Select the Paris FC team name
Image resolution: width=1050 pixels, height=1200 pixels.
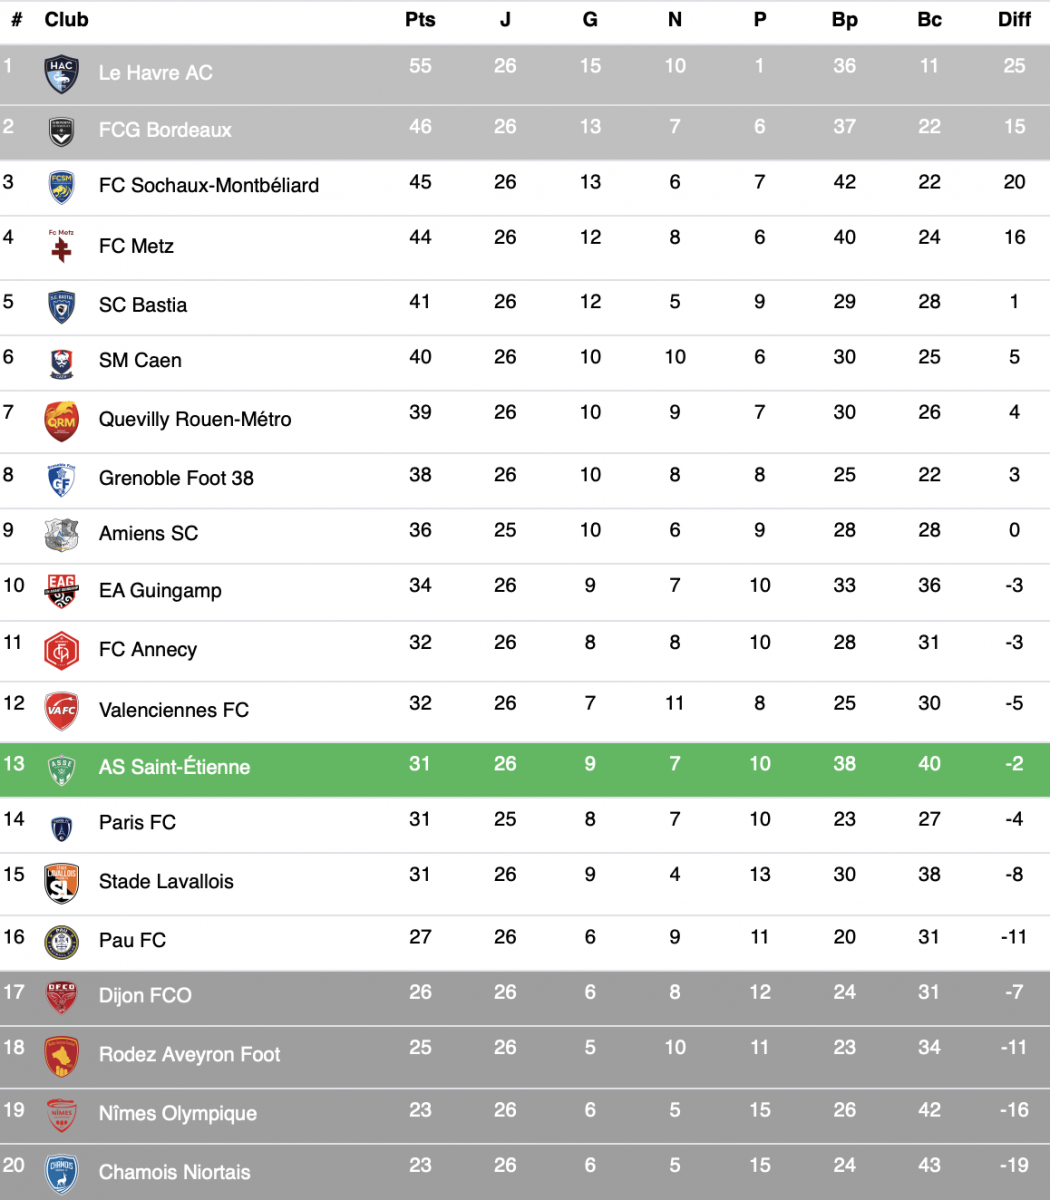[x=137, y=823]
